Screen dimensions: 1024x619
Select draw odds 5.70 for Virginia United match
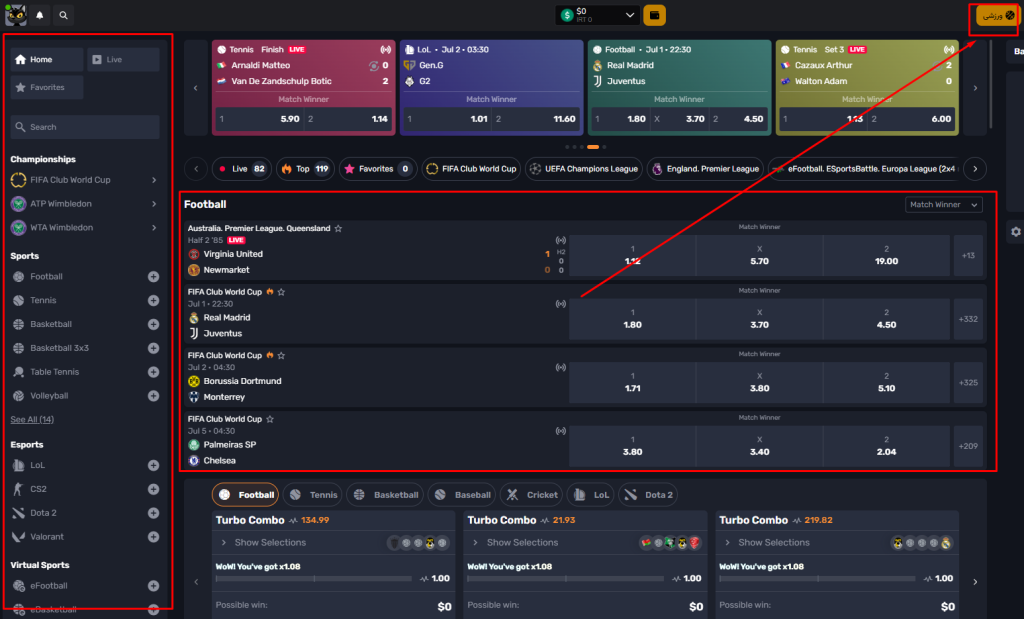(760, 255)
